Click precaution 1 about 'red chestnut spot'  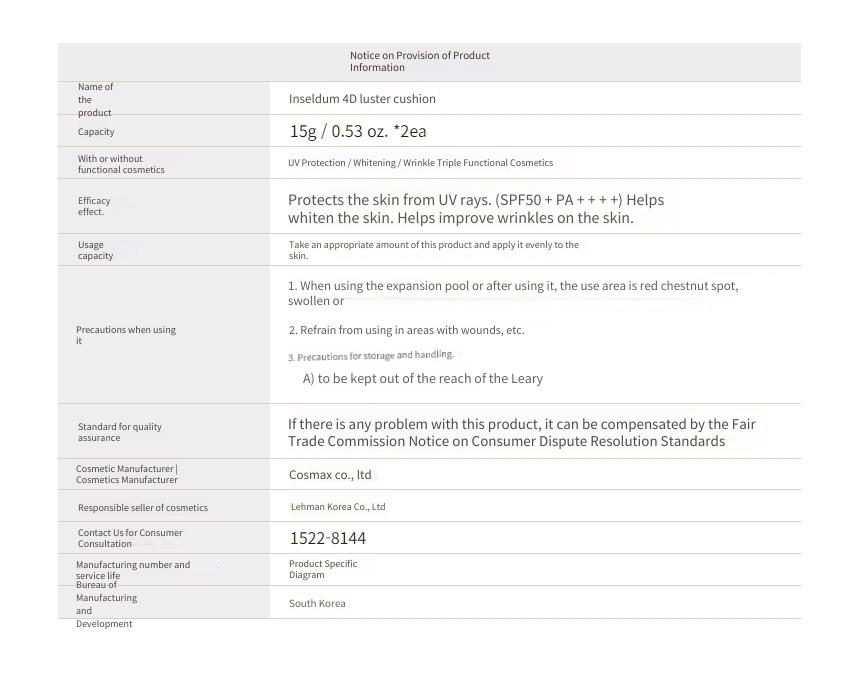point(513,293)
